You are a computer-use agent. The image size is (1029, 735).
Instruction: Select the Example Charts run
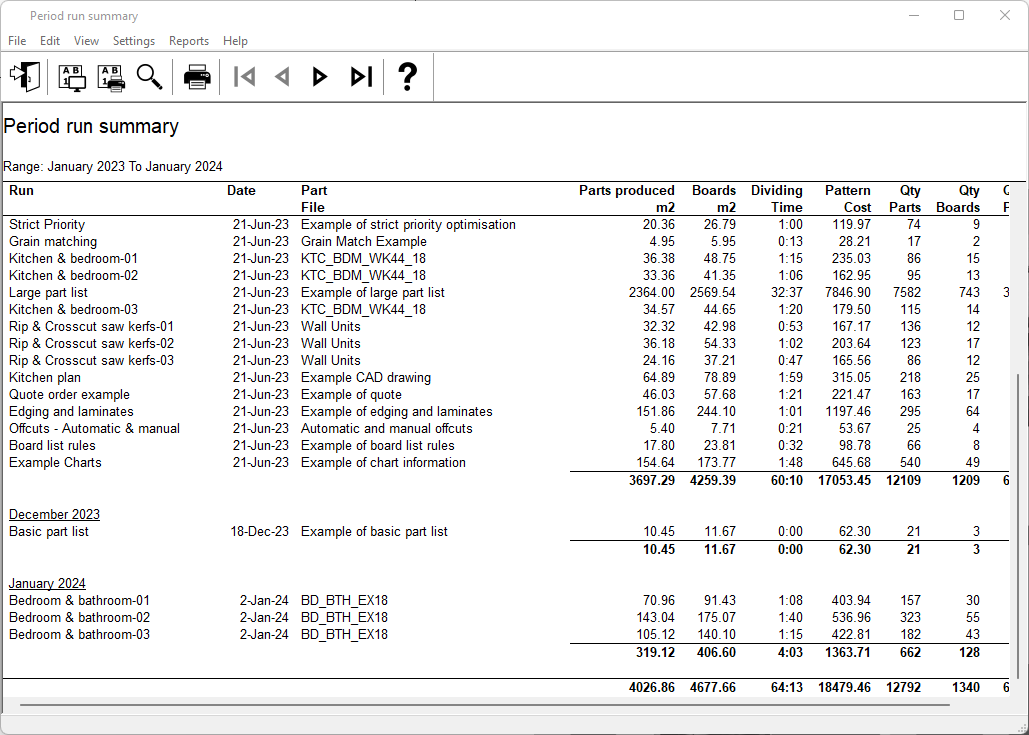coord(55,463)
